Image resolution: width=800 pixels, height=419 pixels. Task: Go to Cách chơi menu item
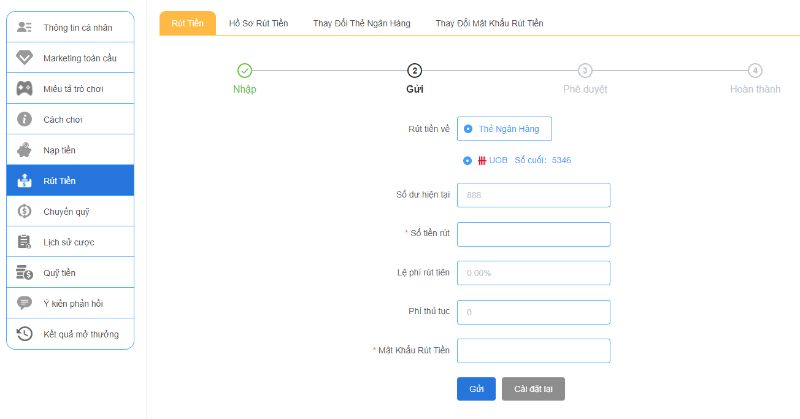[70, 119]
